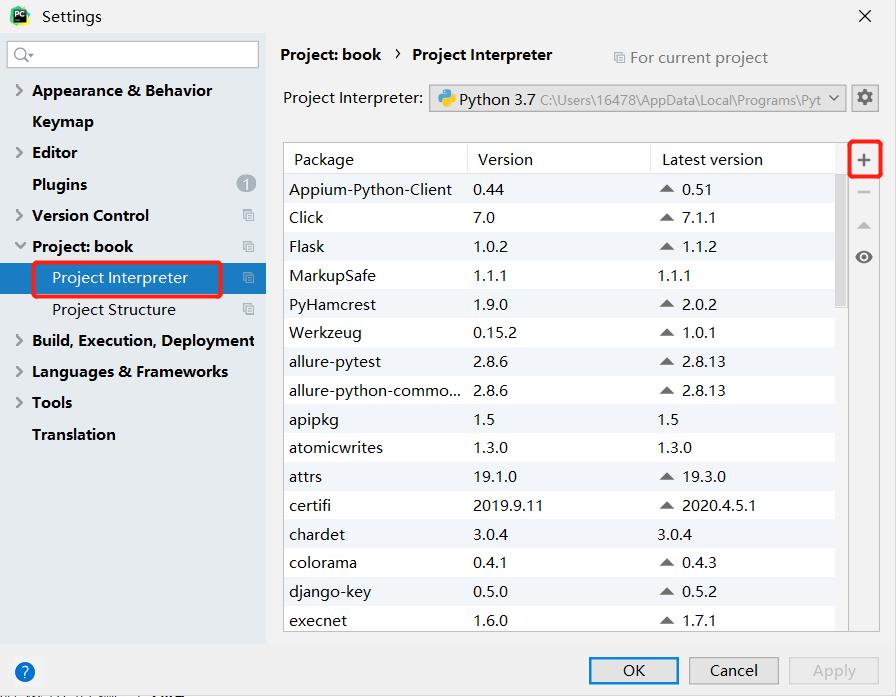
Task: Click the plus icon to install a package
Action: (x=864, y=160)
